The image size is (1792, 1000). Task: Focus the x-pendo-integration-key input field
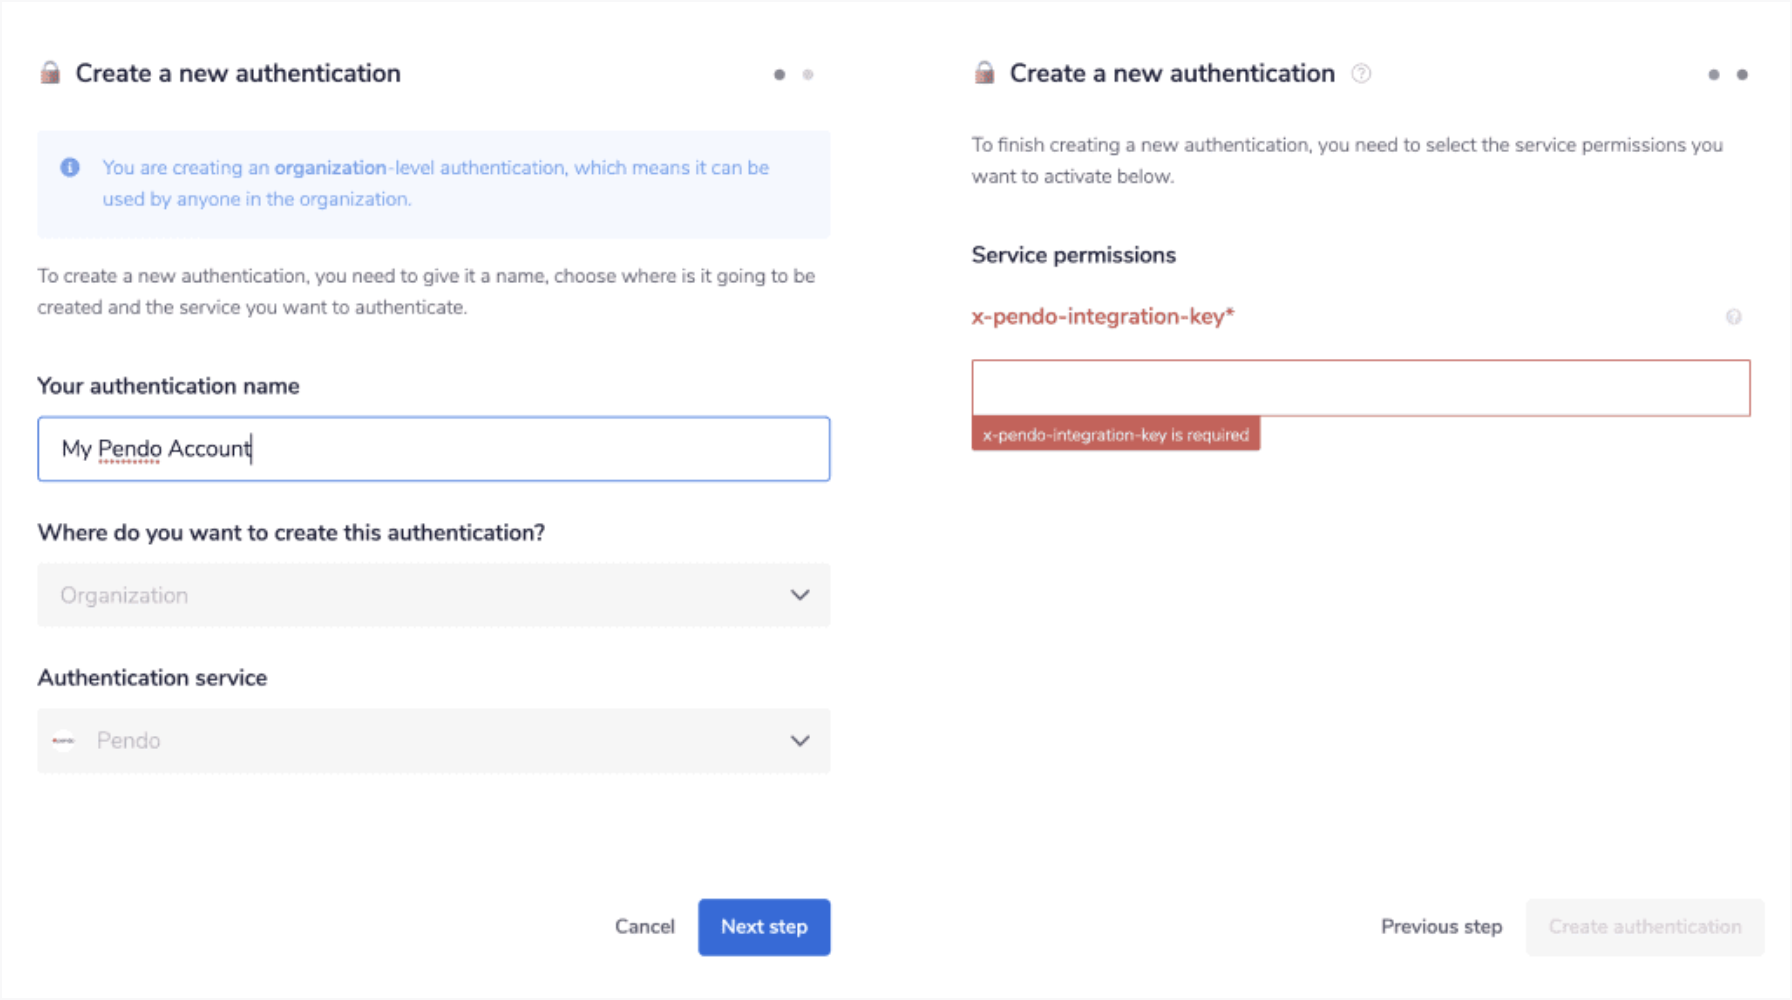click(1361, 388)
